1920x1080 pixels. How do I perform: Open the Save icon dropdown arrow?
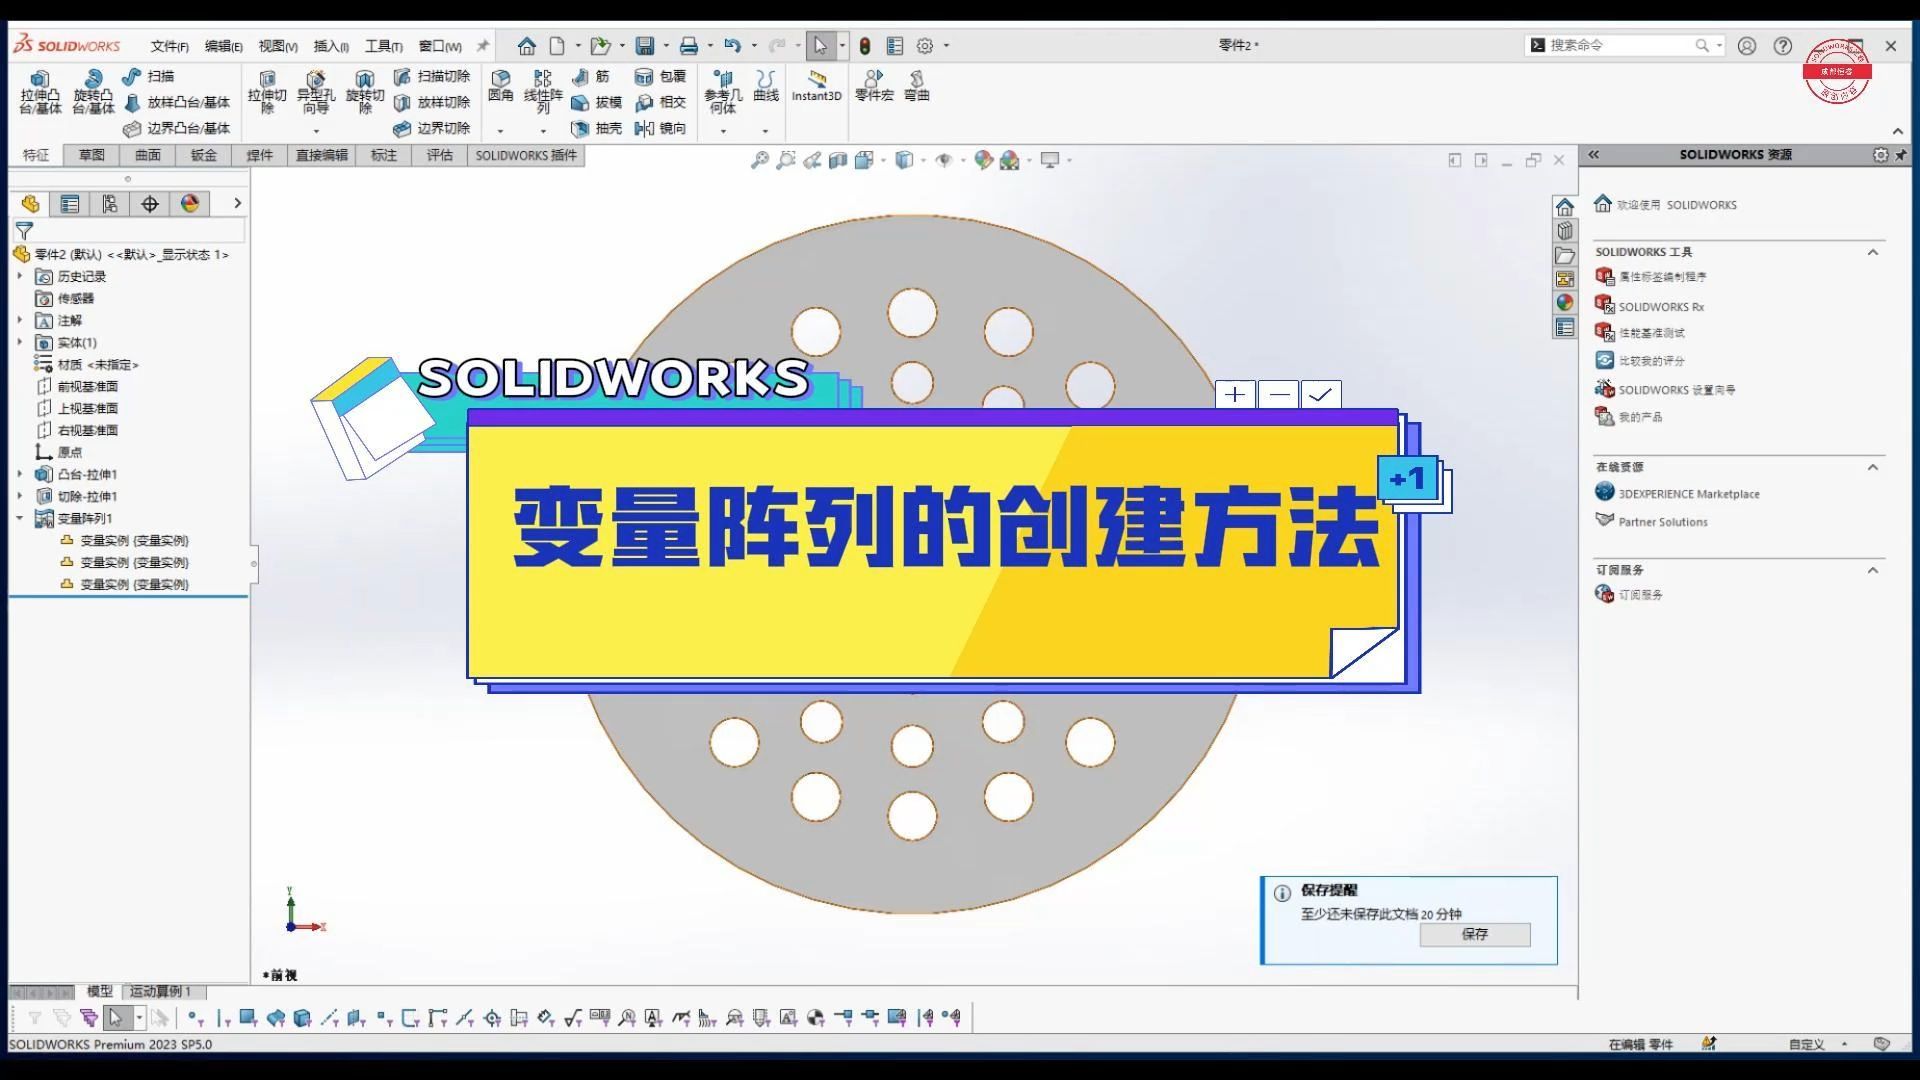[x=666, y=45]
